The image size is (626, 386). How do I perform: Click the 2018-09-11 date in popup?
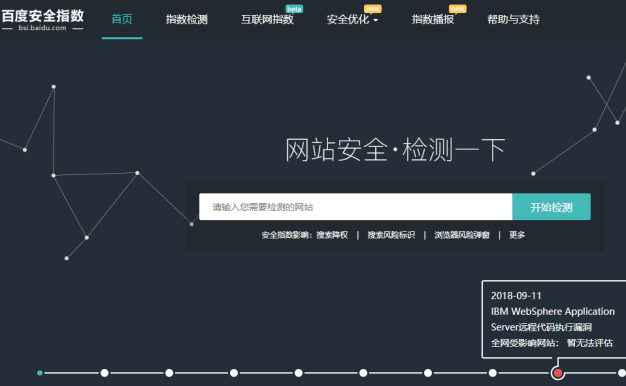[x=516, y=296]
